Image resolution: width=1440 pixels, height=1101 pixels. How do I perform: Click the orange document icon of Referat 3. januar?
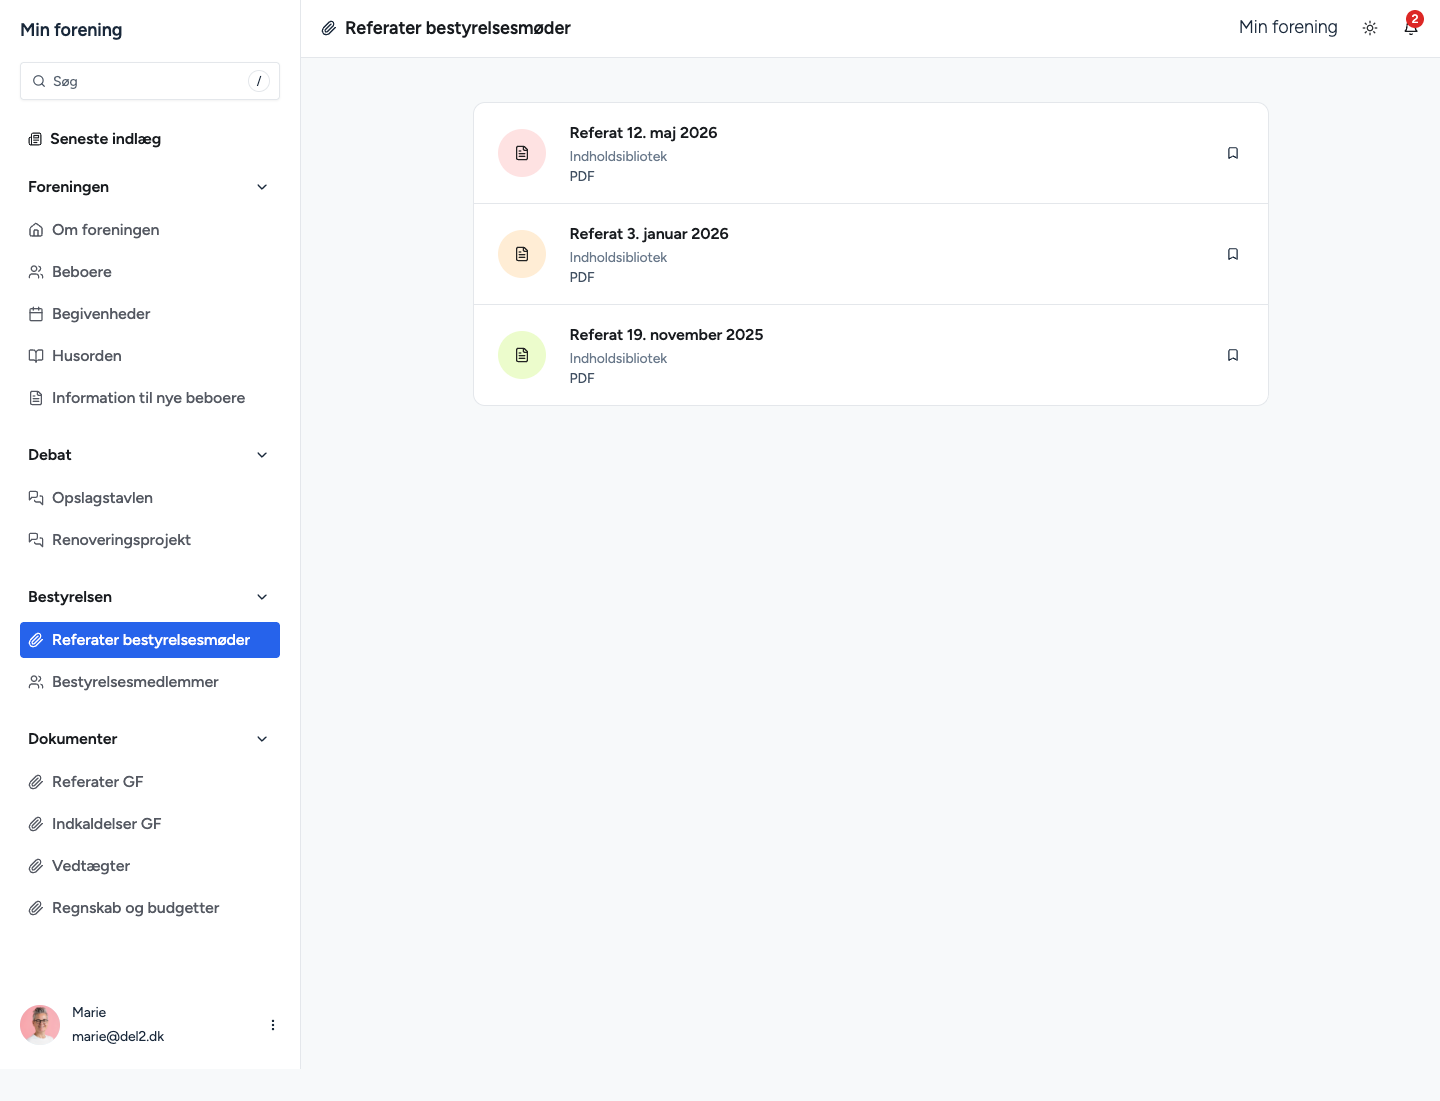pyautogui.click(x=522, y=254)
